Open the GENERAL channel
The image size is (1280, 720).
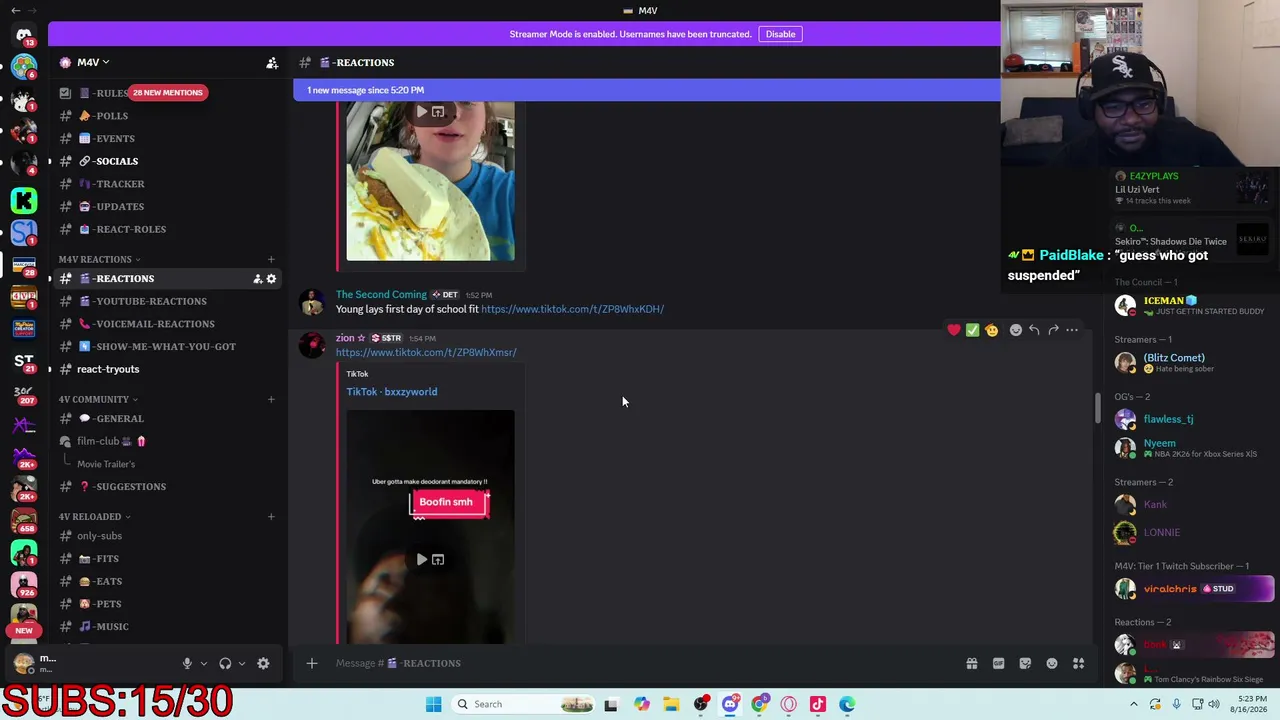166,419
